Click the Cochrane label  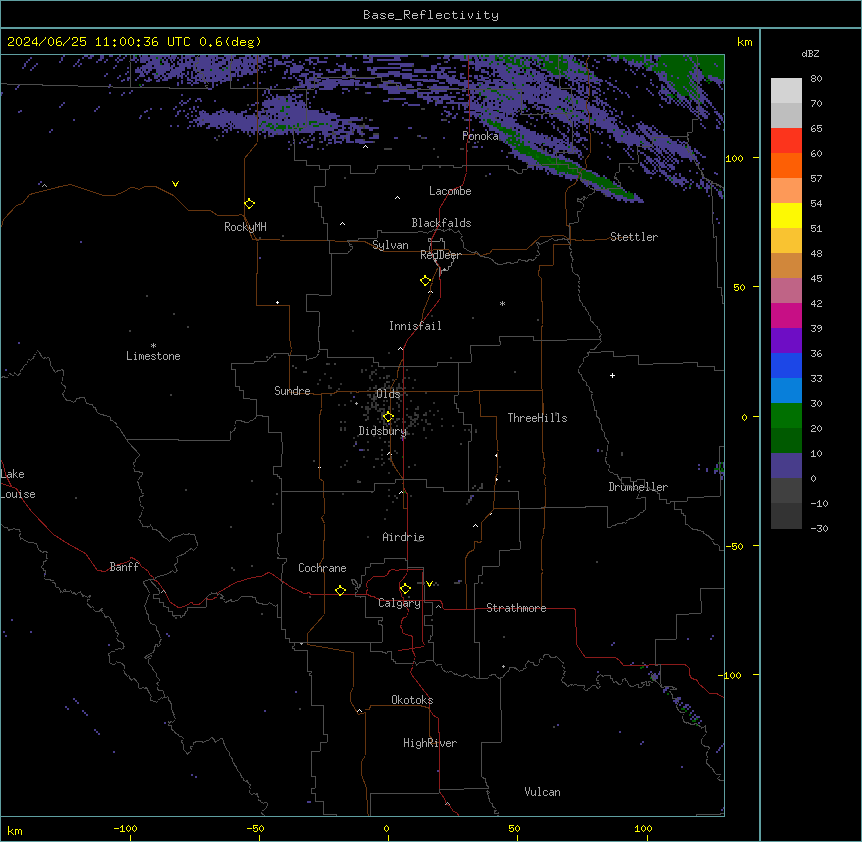coord(322,568)
